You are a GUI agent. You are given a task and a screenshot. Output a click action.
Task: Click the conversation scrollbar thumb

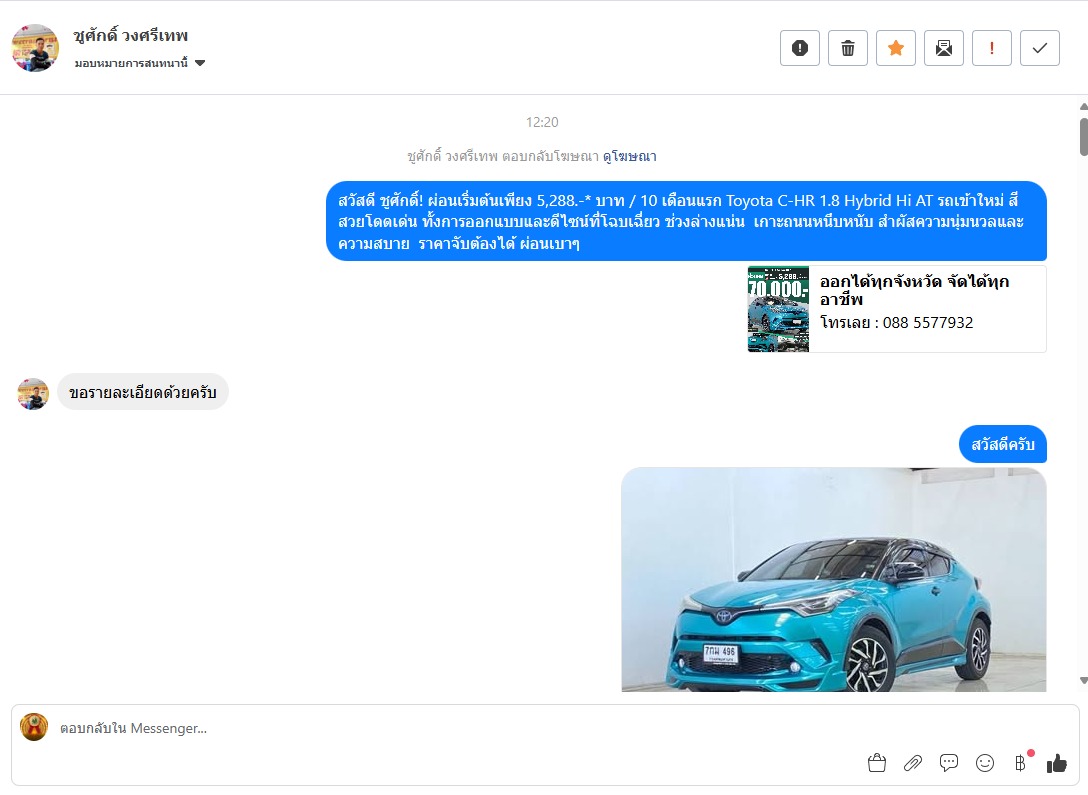click(1083, 137)
